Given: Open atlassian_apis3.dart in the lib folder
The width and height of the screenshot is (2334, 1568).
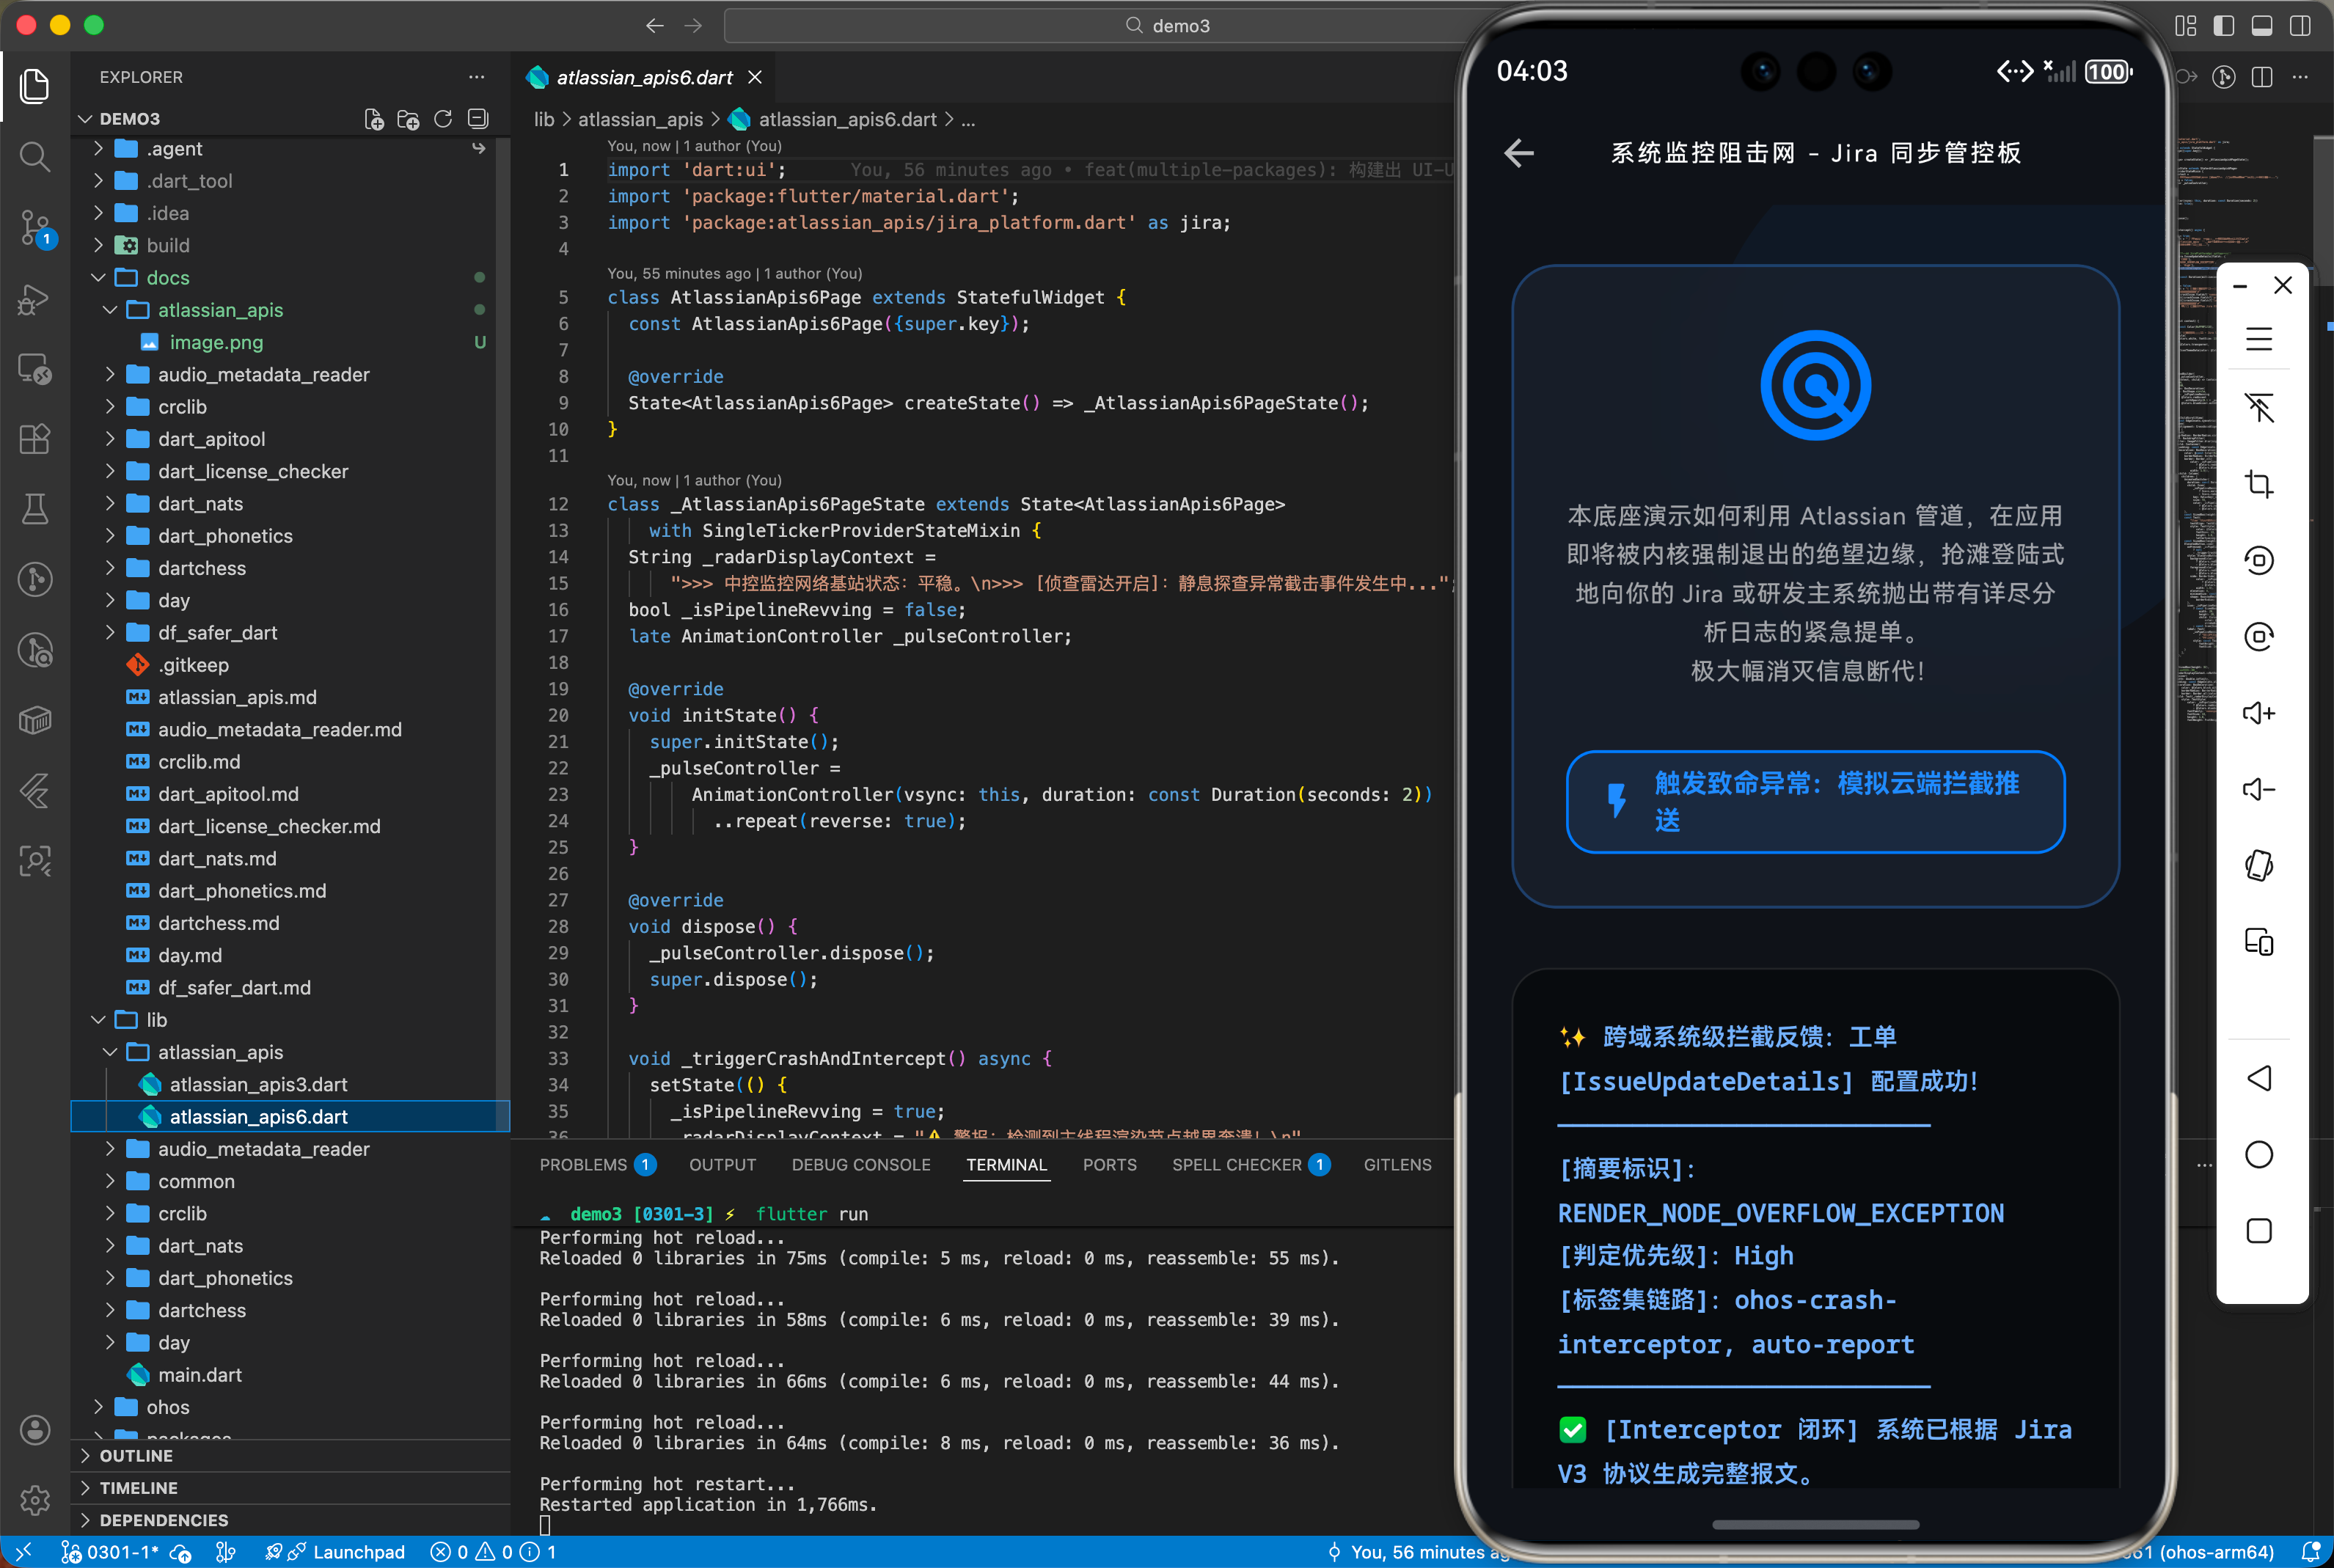Looking at the screenshot, I should pos(258,1084).
